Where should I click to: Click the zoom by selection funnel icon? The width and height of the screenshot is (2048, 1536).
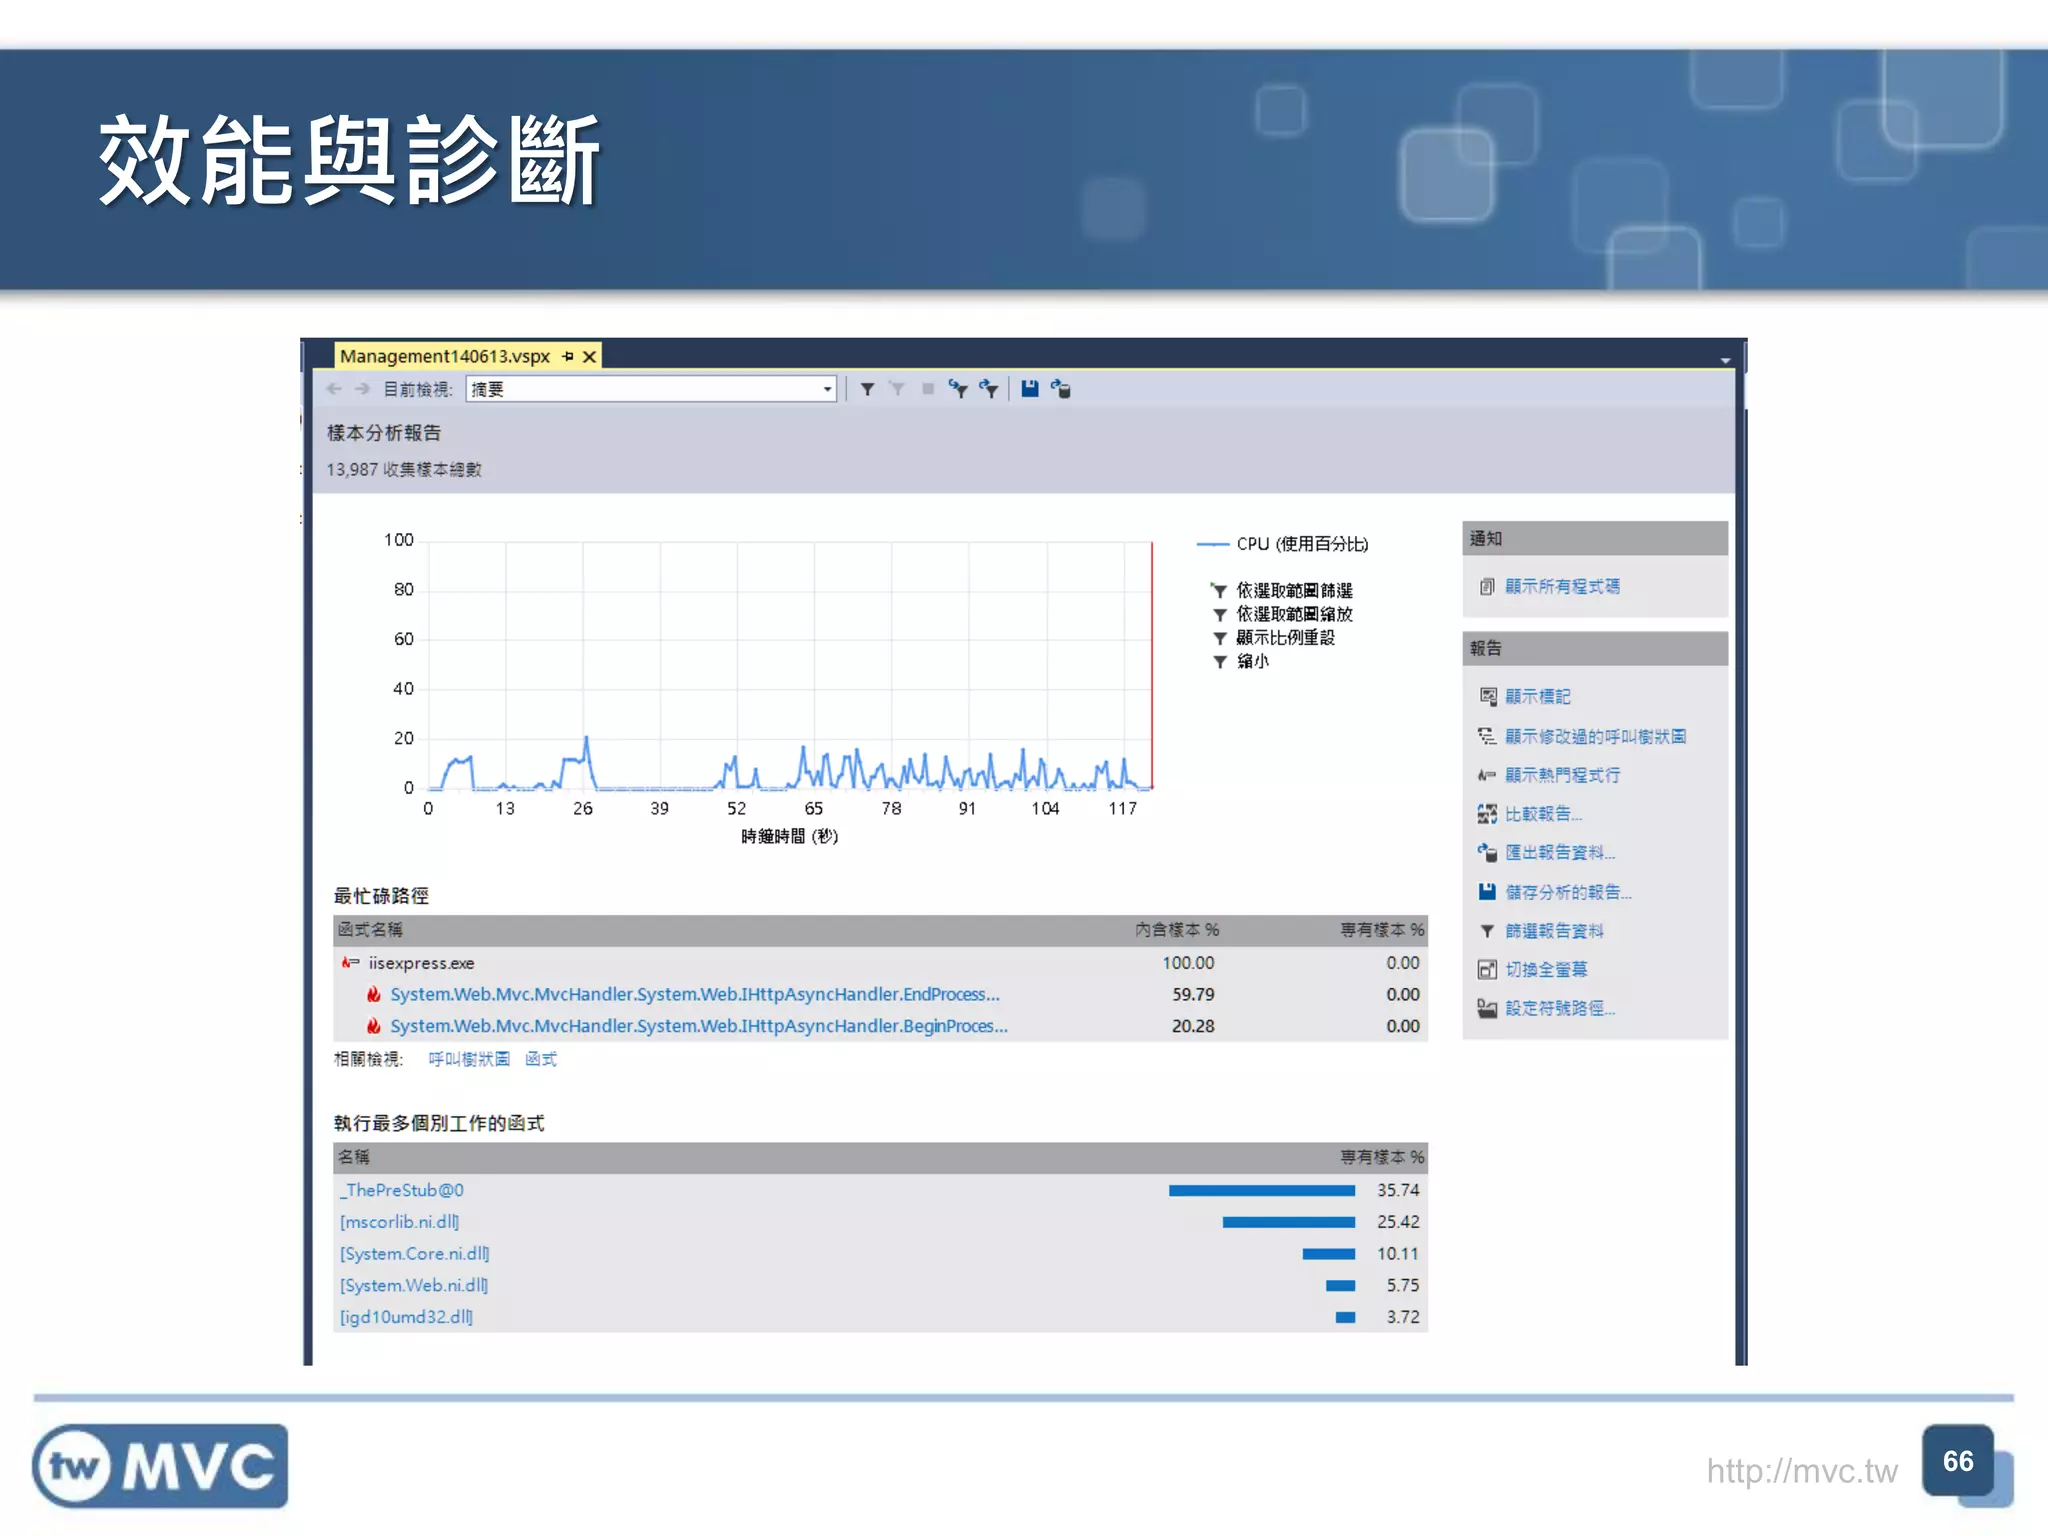[x=989, y=389]
